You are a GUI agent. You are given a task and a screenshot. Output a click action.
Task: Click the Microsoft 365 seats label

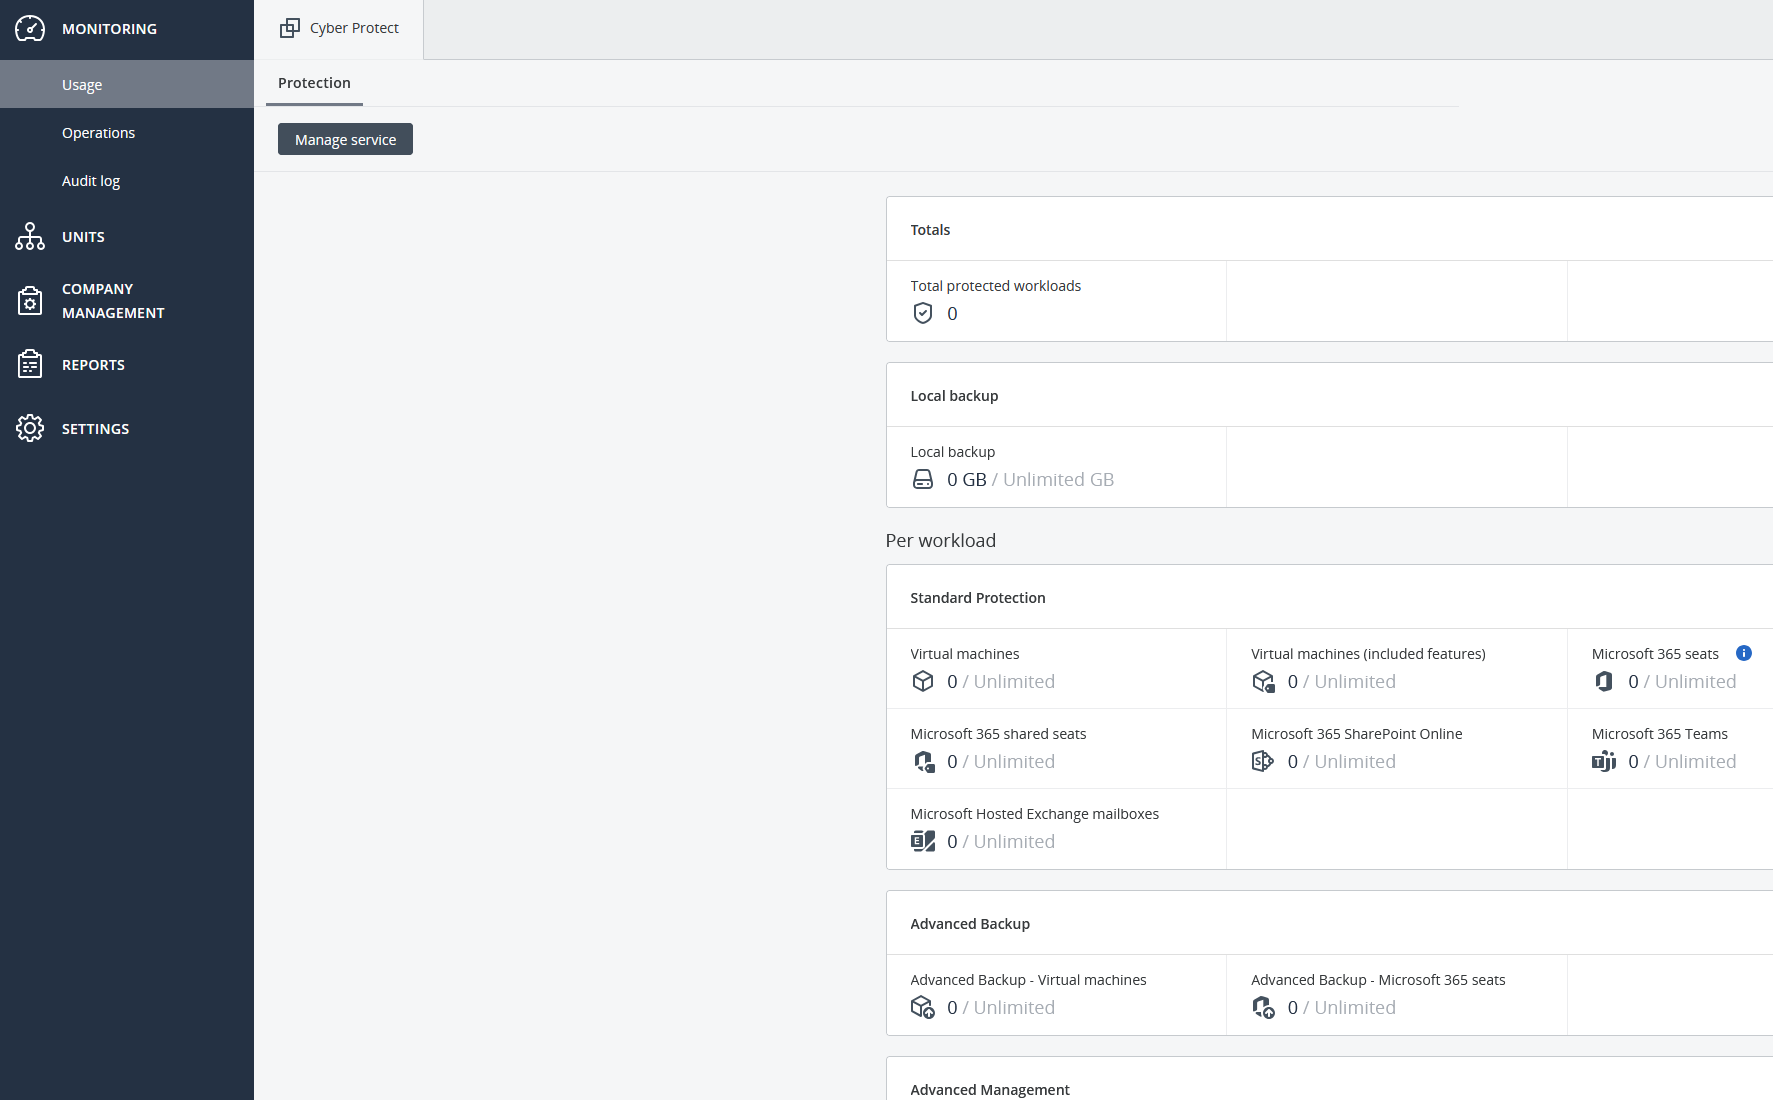pos(1655,653)
